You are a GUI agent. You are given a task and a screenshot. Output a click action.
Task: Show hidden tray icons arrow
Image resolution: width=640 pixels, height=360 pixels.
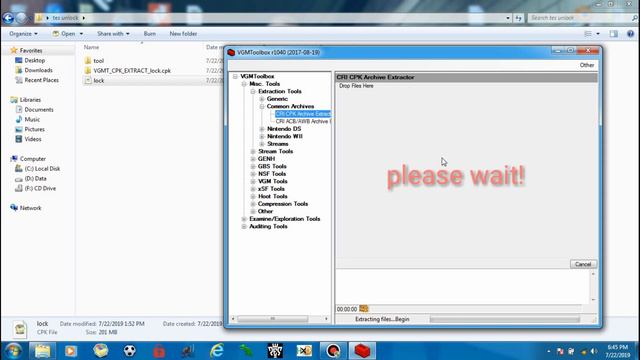549,351
